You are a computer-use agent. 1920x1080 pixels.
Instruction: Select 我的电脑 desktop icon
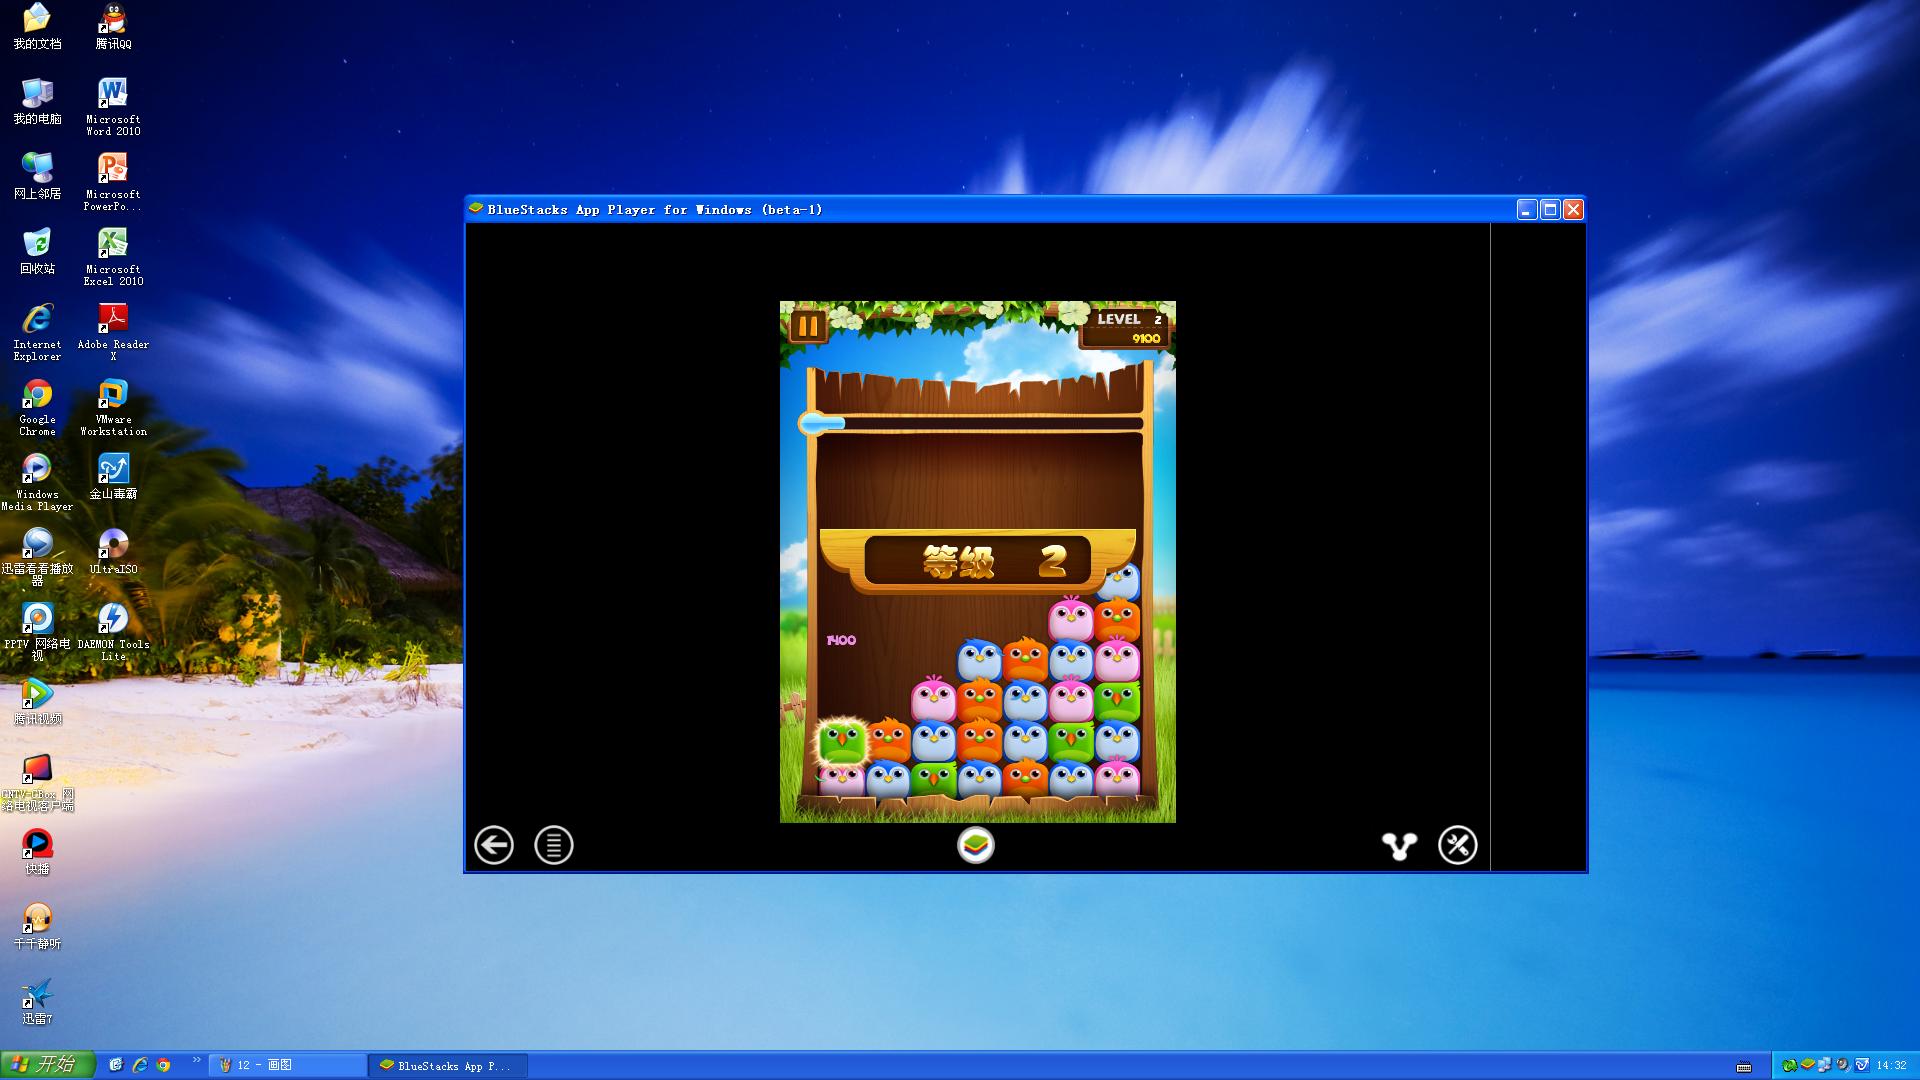point(37,101)
